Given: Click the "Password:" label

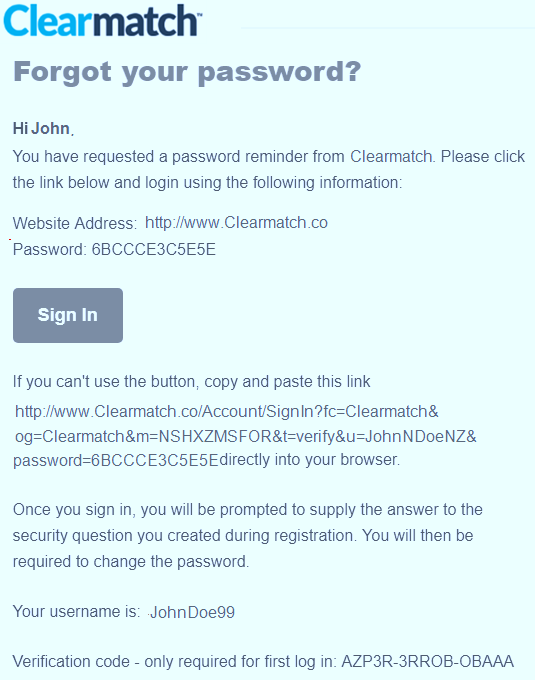Looking at the screenshot, I should click(x=50, y=249).
